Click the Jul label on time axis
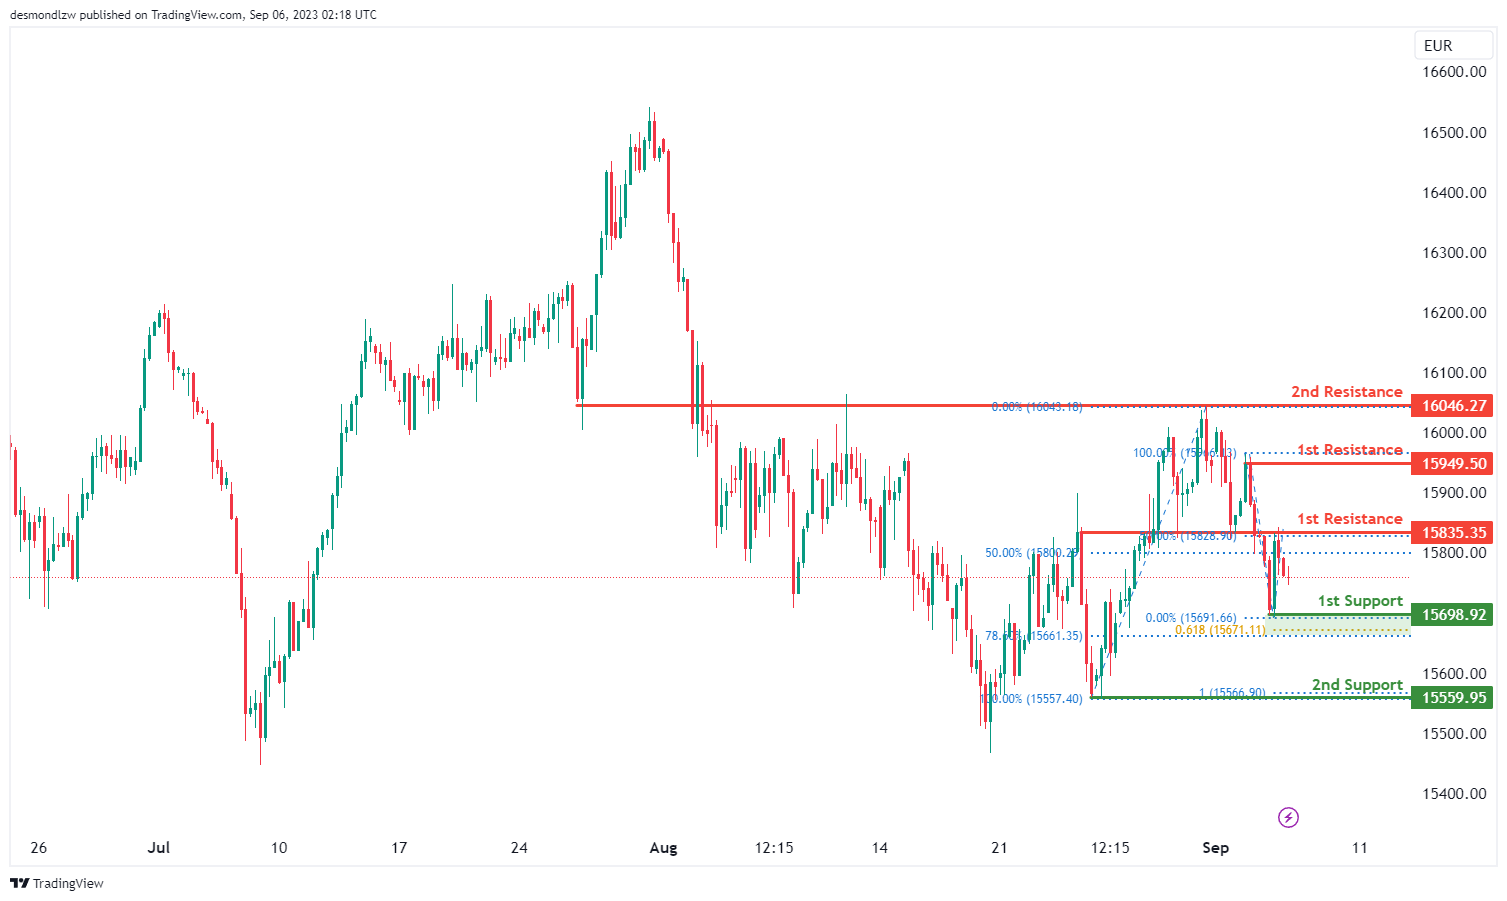 point(158,848)
